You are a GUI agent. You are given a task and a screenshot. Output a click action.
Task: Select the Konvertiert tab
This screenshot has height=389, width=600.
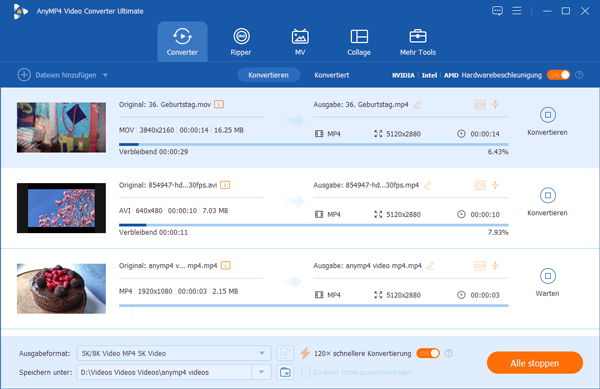coord(332,75)
